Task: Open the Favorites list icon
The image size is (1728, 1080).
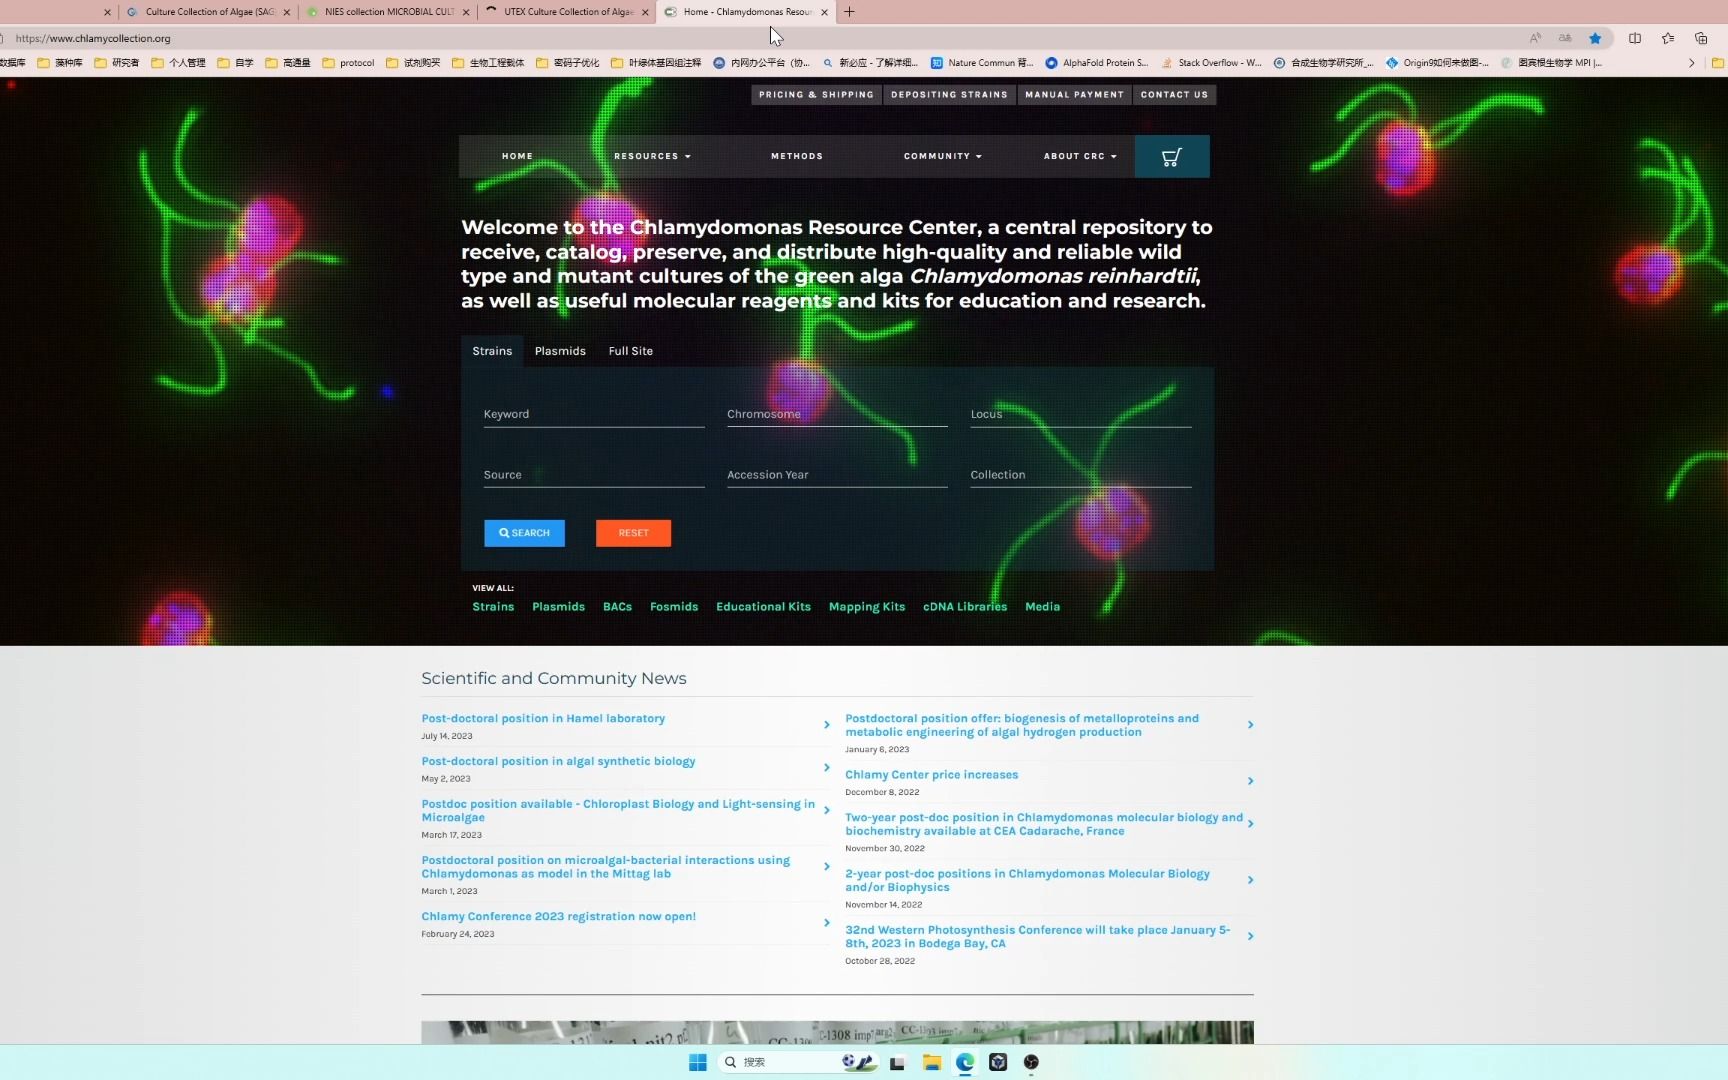Action: tap(1668, 38)
